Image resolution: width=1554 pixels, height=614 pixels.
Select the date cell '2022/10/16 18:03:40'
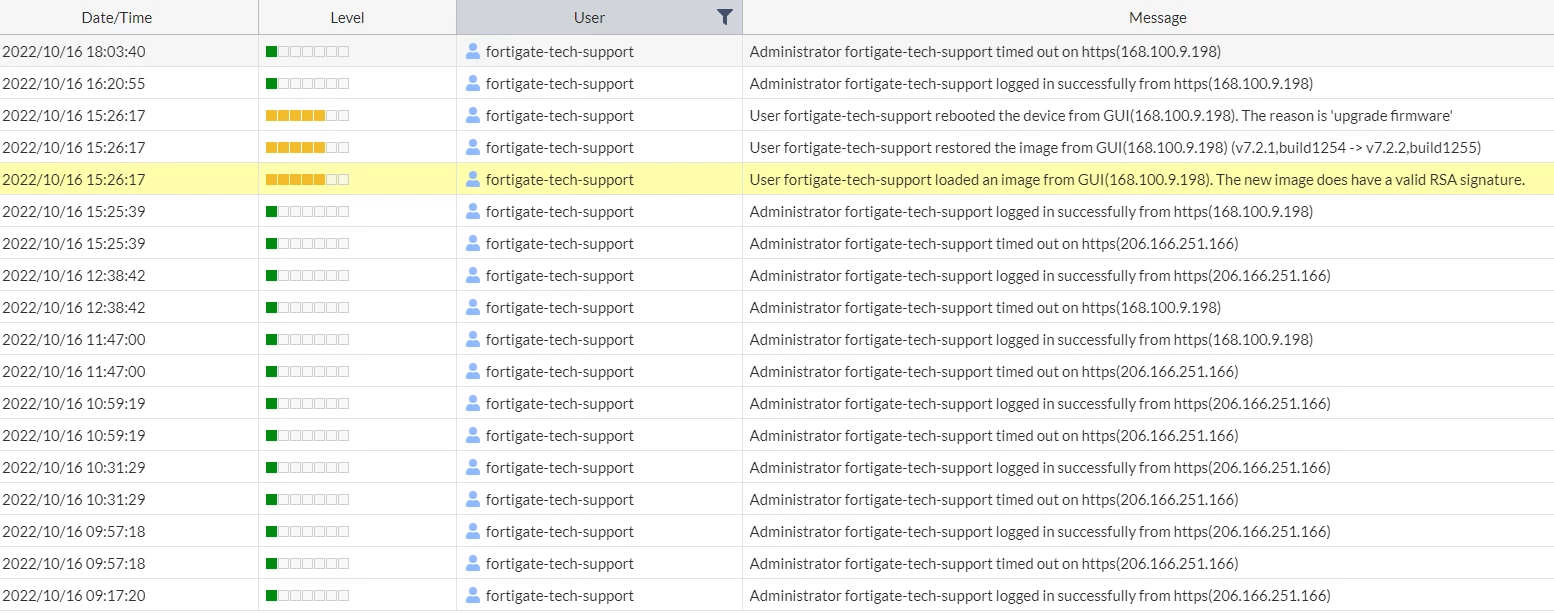tap(74, 51)
